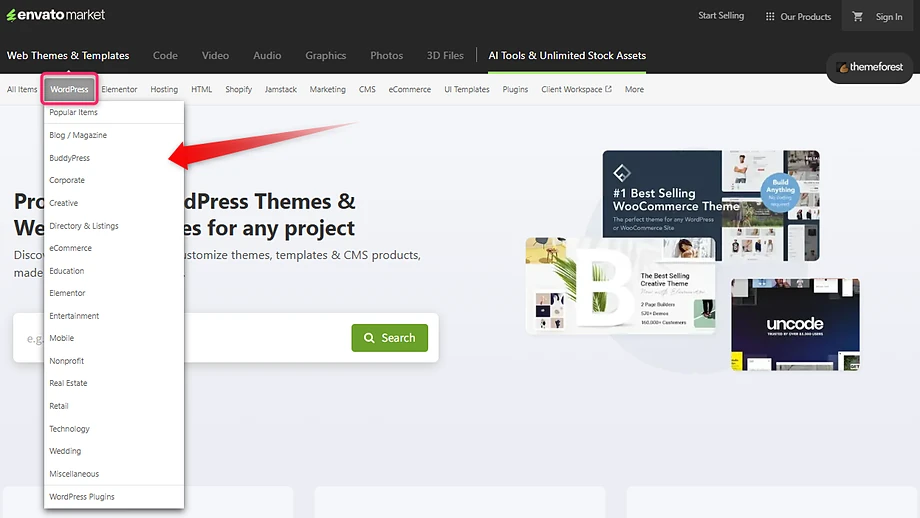Open the eCommerce submenu in navigation bar
Screen dimensions: 920x518
pos(410,89)
